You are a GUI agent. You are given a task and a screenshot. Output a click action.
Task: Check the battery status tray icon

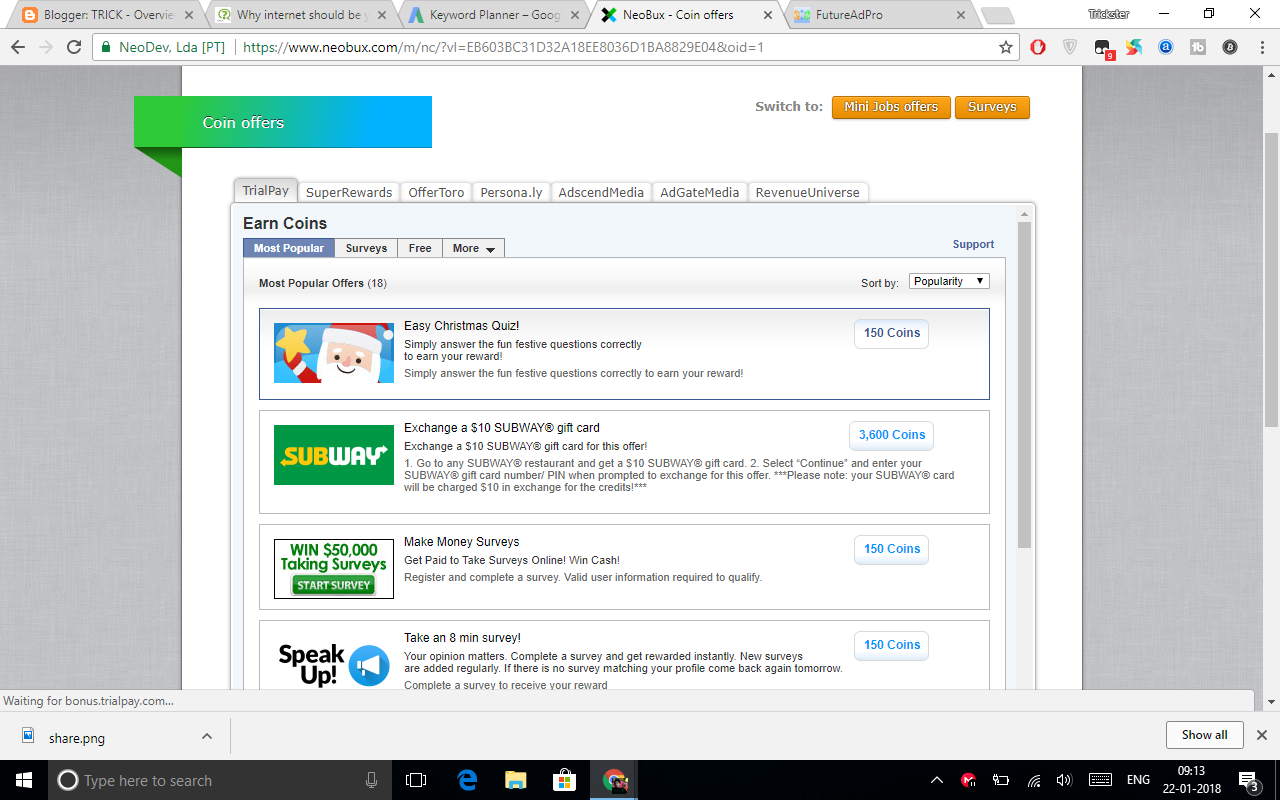point(1001,780)
